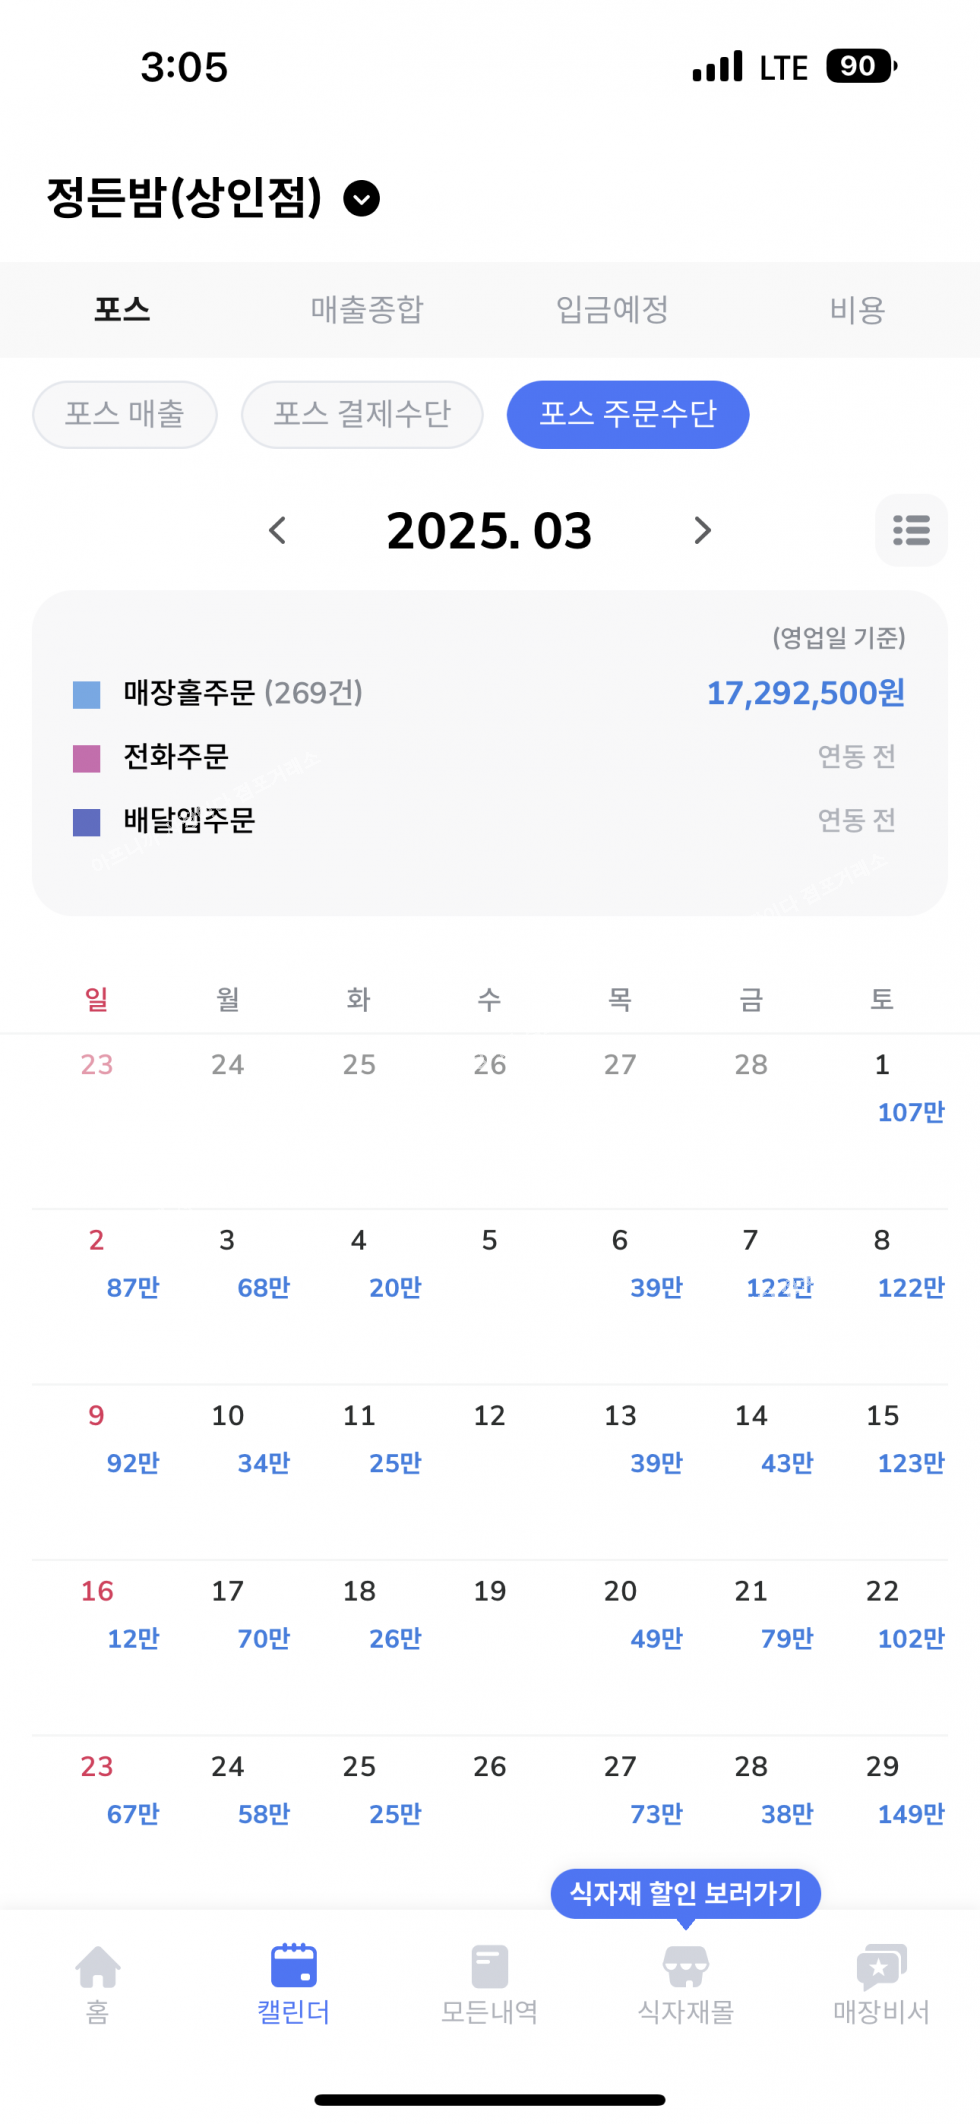Select the 포스 매출 filter chip
This screenshot has width=980, height=2124.
[125, 414]
